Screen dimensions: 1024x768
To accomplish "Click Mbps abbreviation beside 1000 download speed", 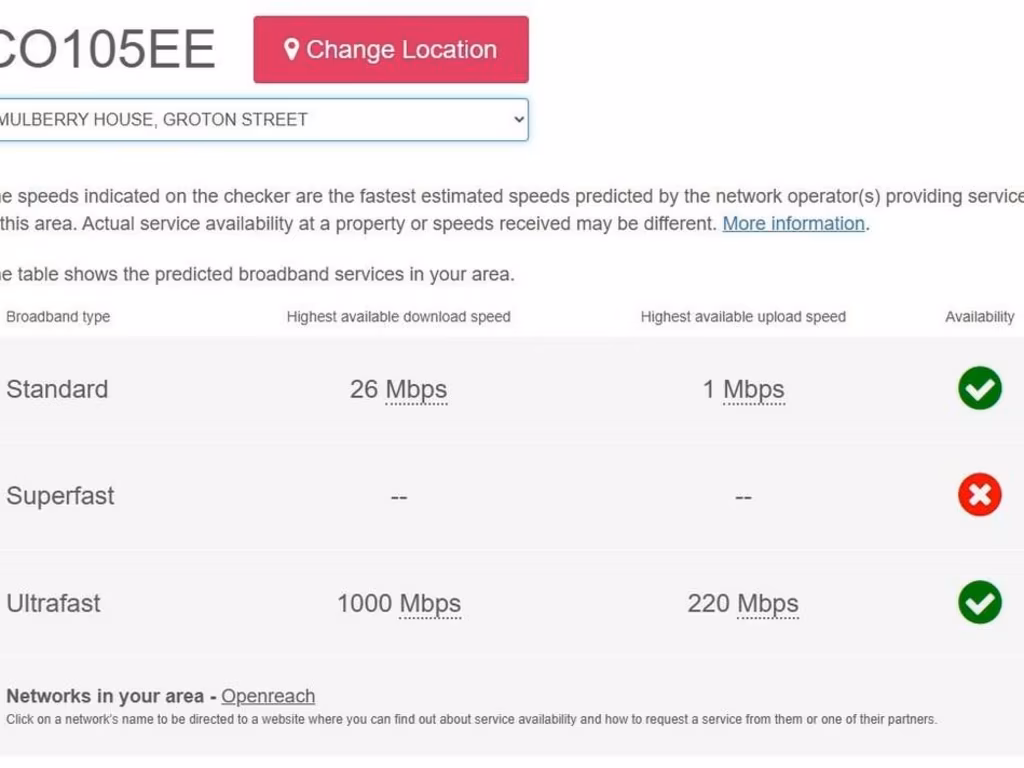I will pyautogui.click(x=430, y=603).
